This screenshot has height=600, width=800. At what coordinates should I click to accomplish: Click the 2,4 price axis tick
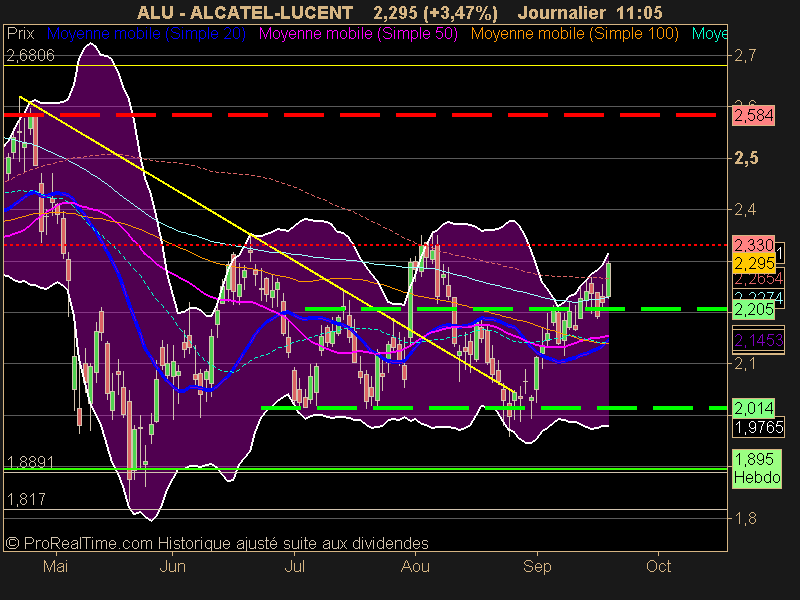745,209
